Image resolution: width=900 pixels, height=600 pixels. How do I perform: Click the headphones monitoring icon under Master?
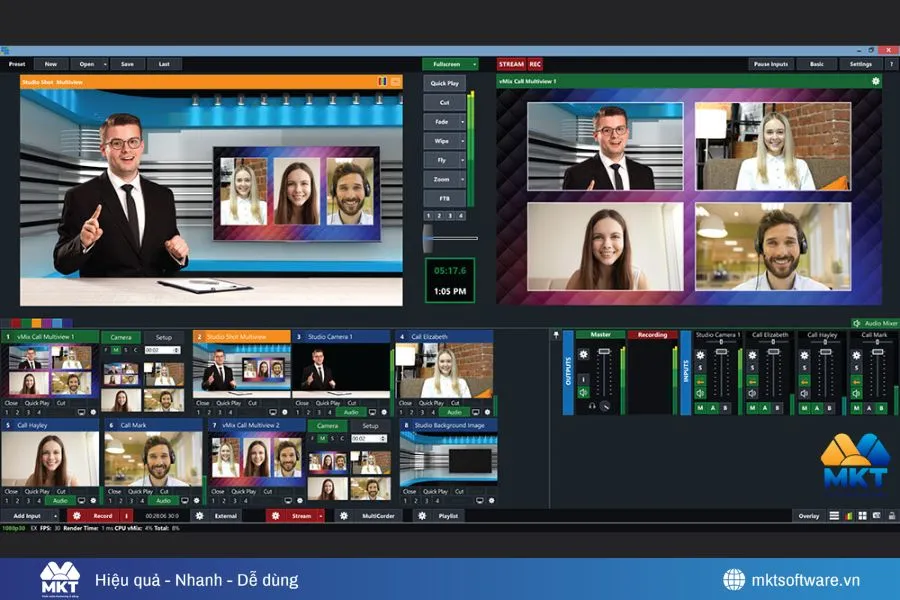[591, 404]
